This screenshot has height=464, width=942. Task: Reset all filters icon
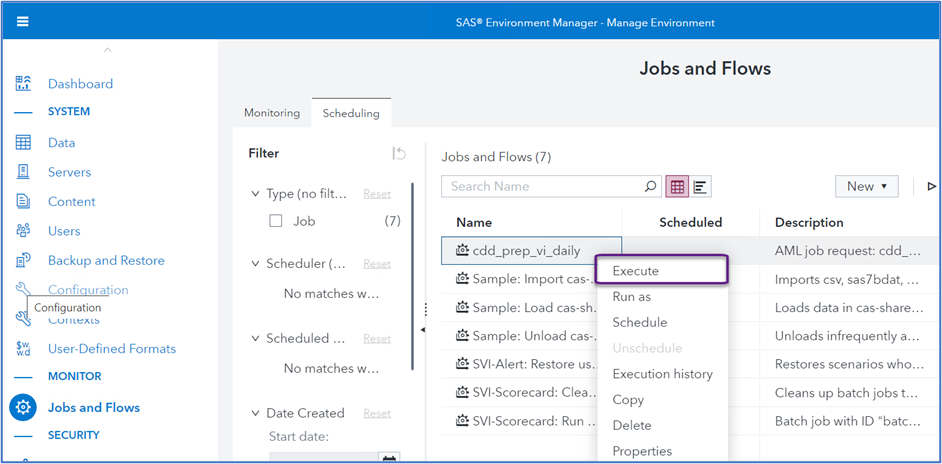click(399, 153)
